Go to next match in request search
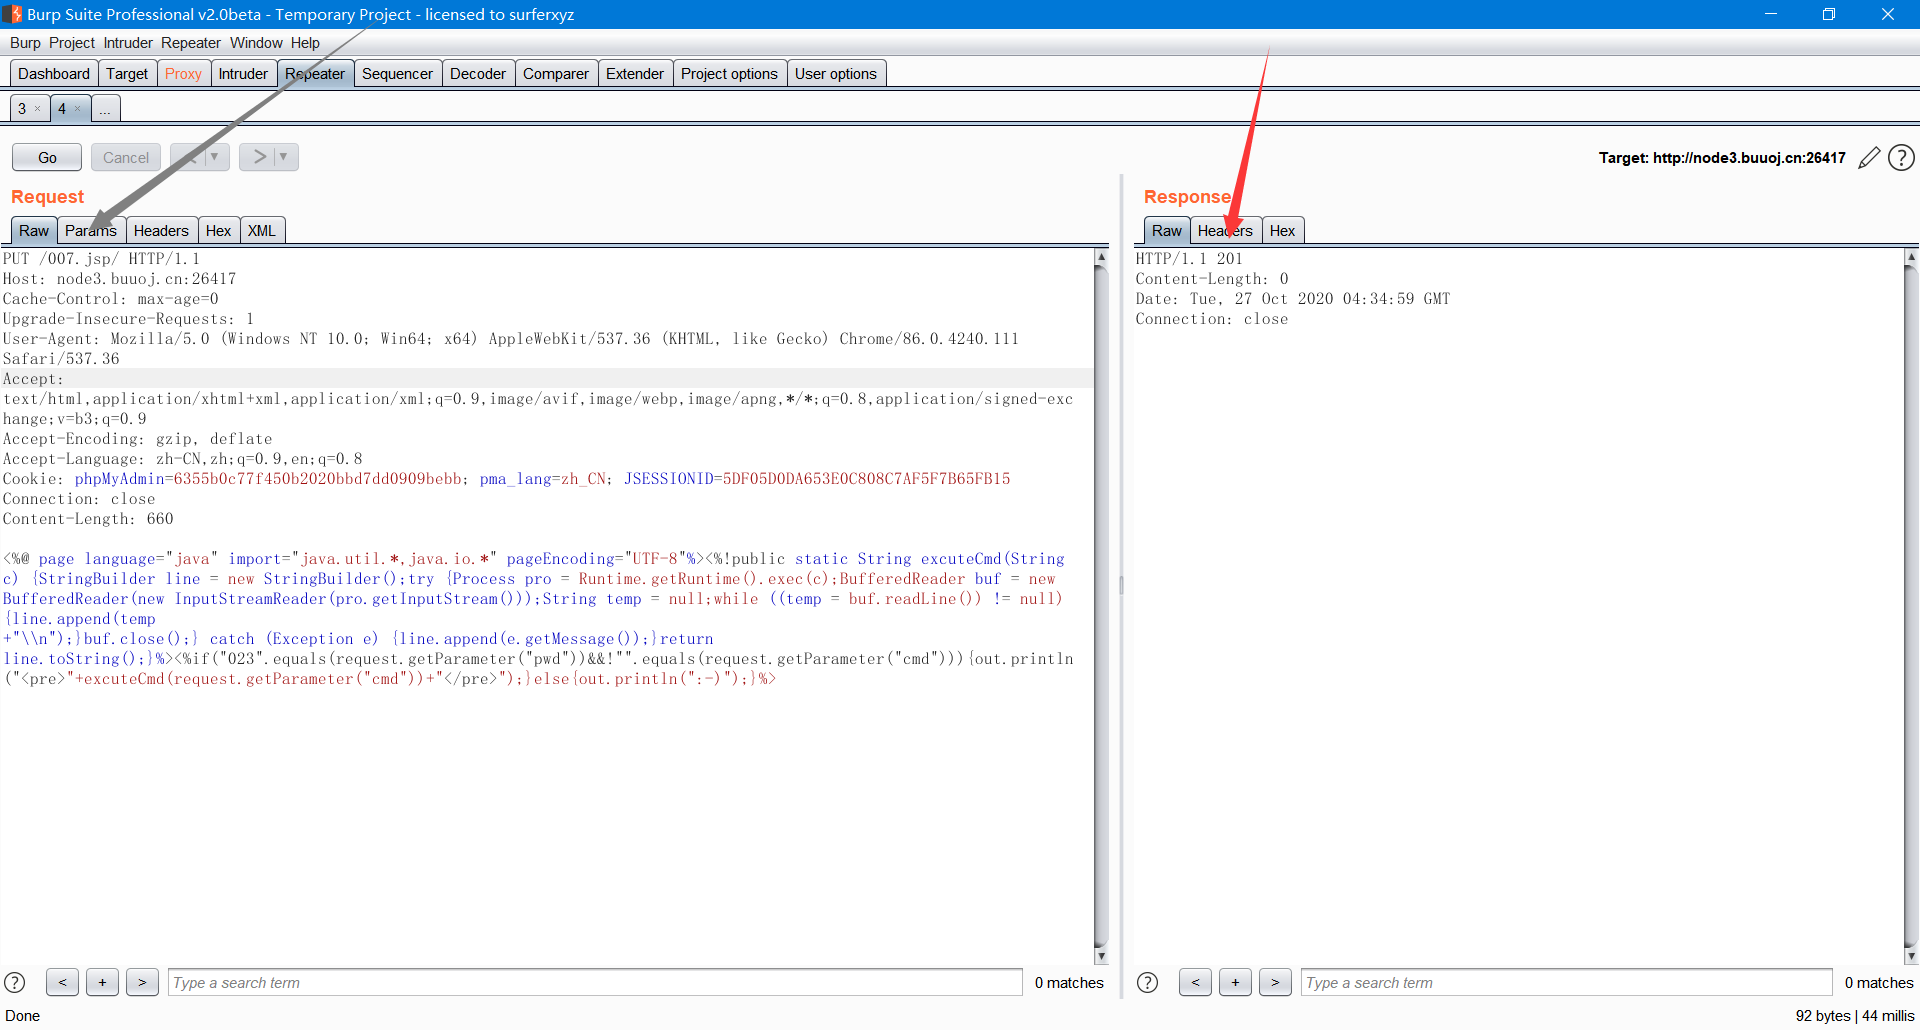1920x1030 pixels. pyautogui.click(x=142, y=982)
